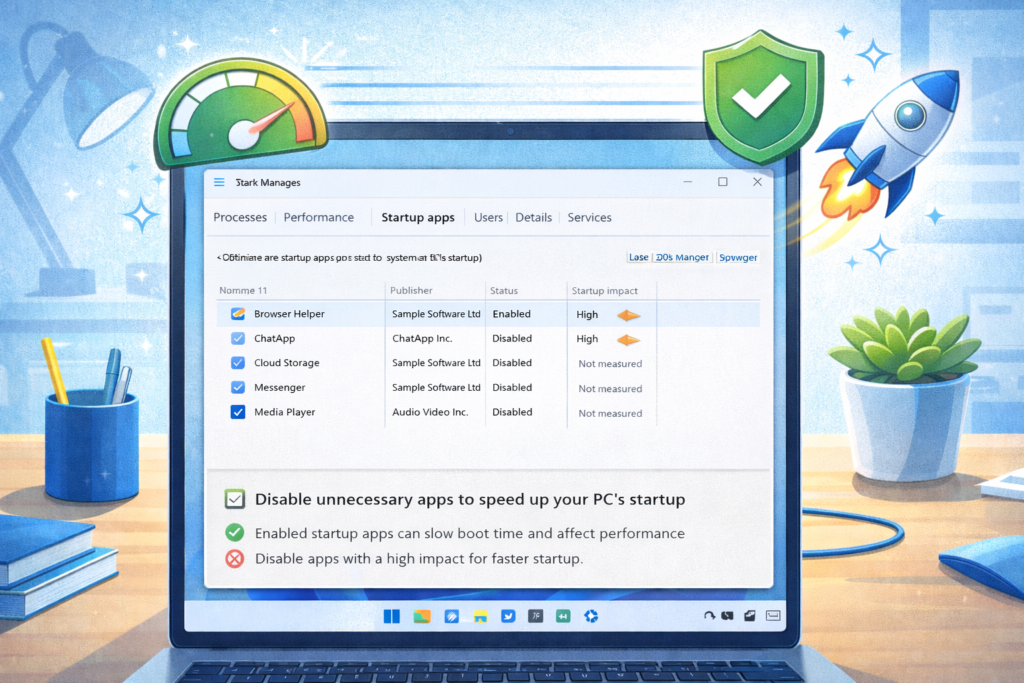Click the Task View icon on the taskbar
The width and height of the screenshot is (1024, 683).
click(x=392, y=616)
